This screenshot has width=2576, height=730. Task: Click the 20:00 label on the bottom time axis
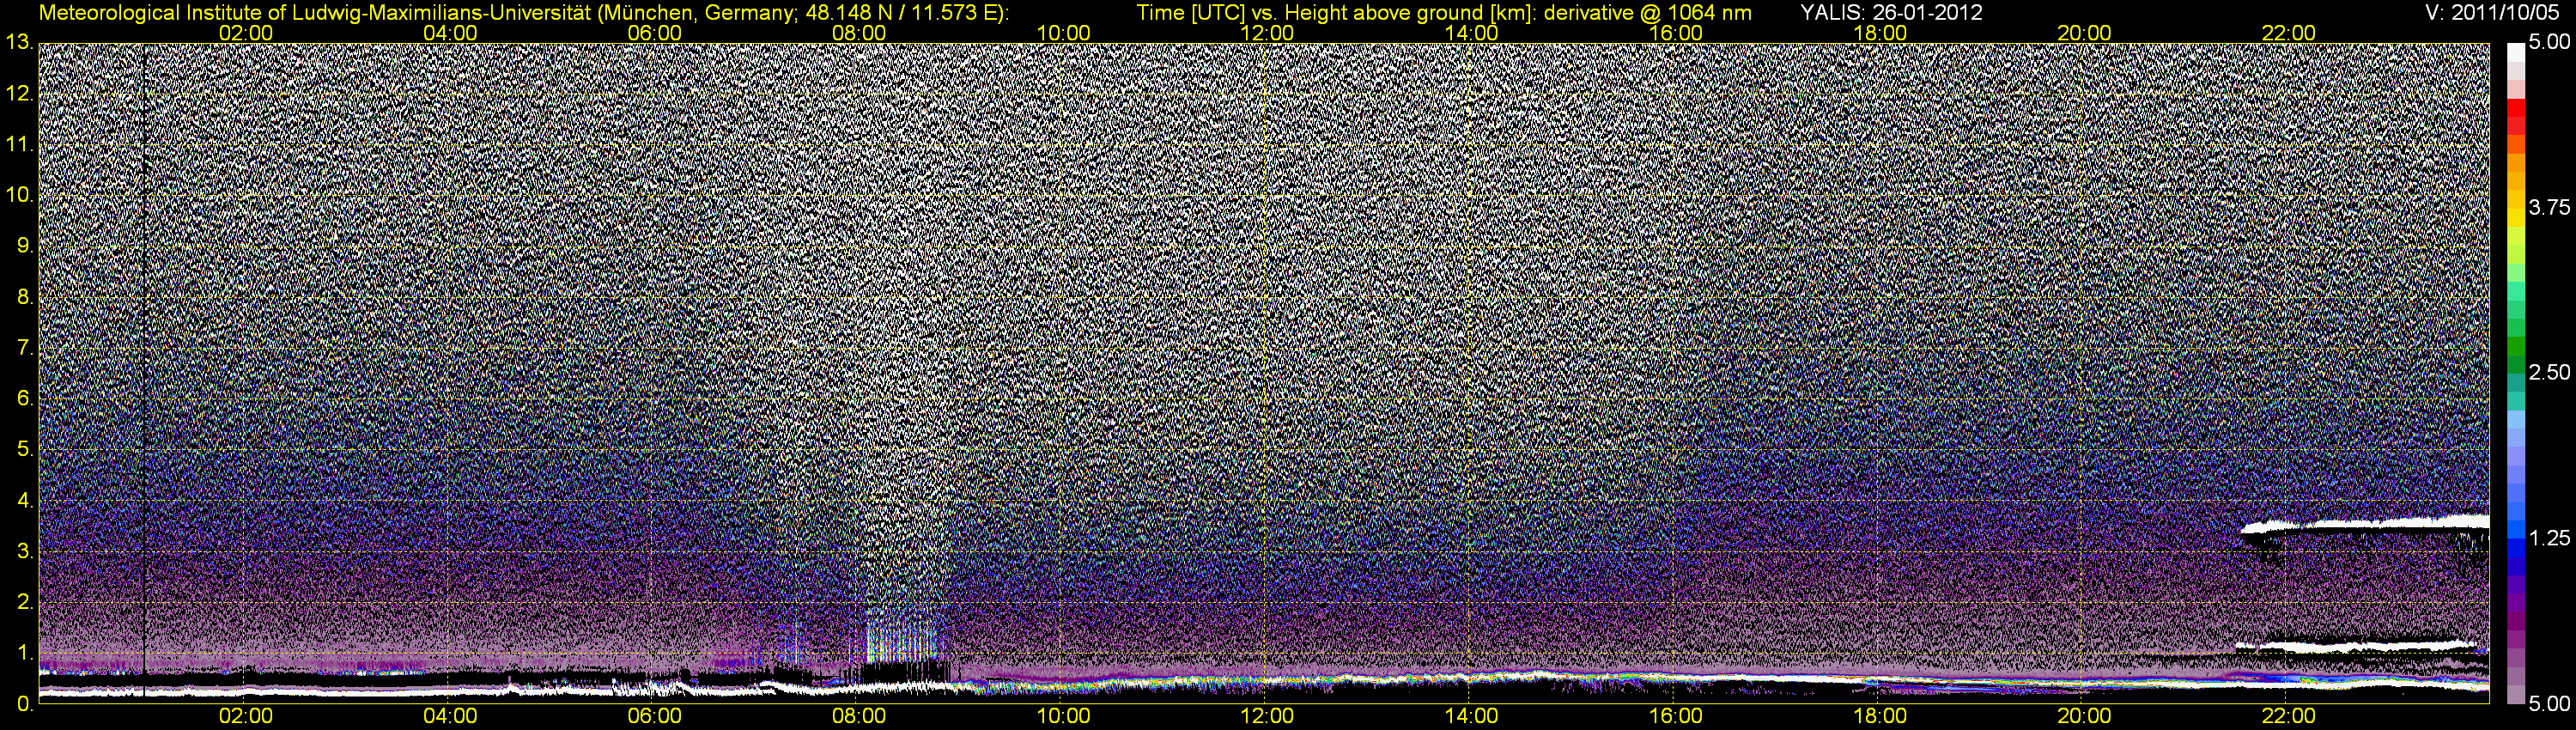[x=2084, y=717]
